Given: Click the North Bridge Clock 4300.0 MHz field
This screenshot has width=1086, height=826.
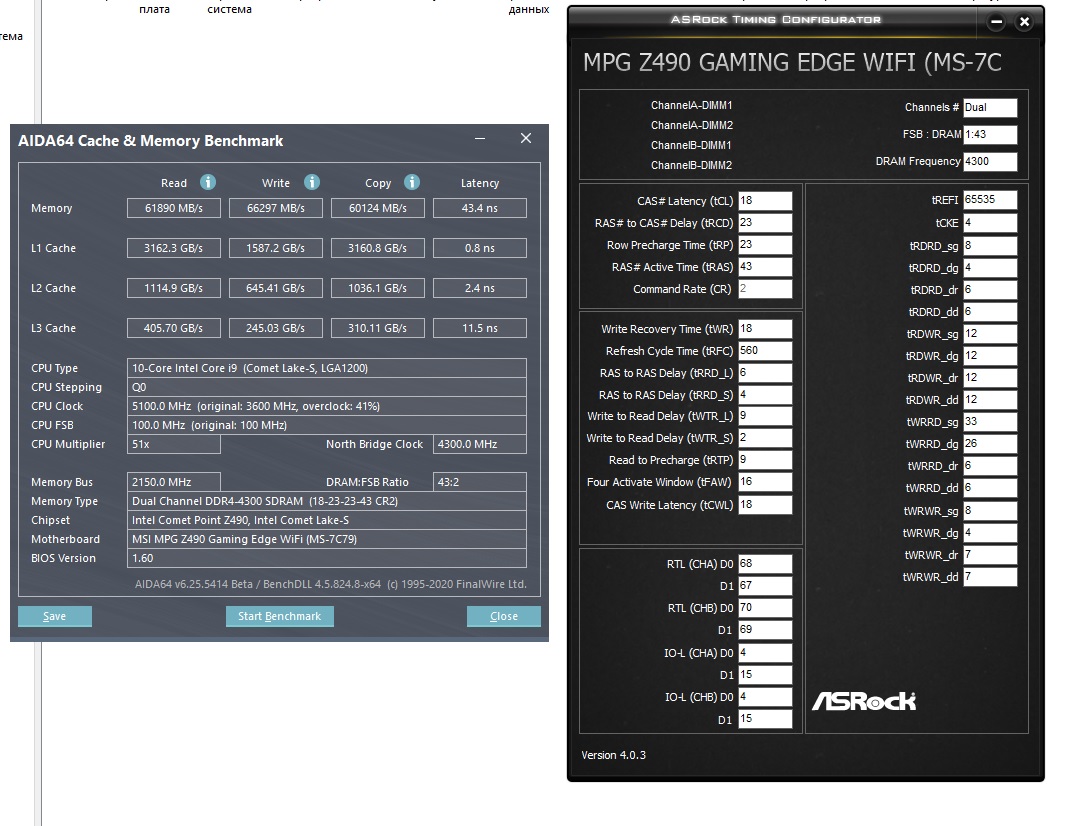Looking at the screenshot, I should pos(480,444).
